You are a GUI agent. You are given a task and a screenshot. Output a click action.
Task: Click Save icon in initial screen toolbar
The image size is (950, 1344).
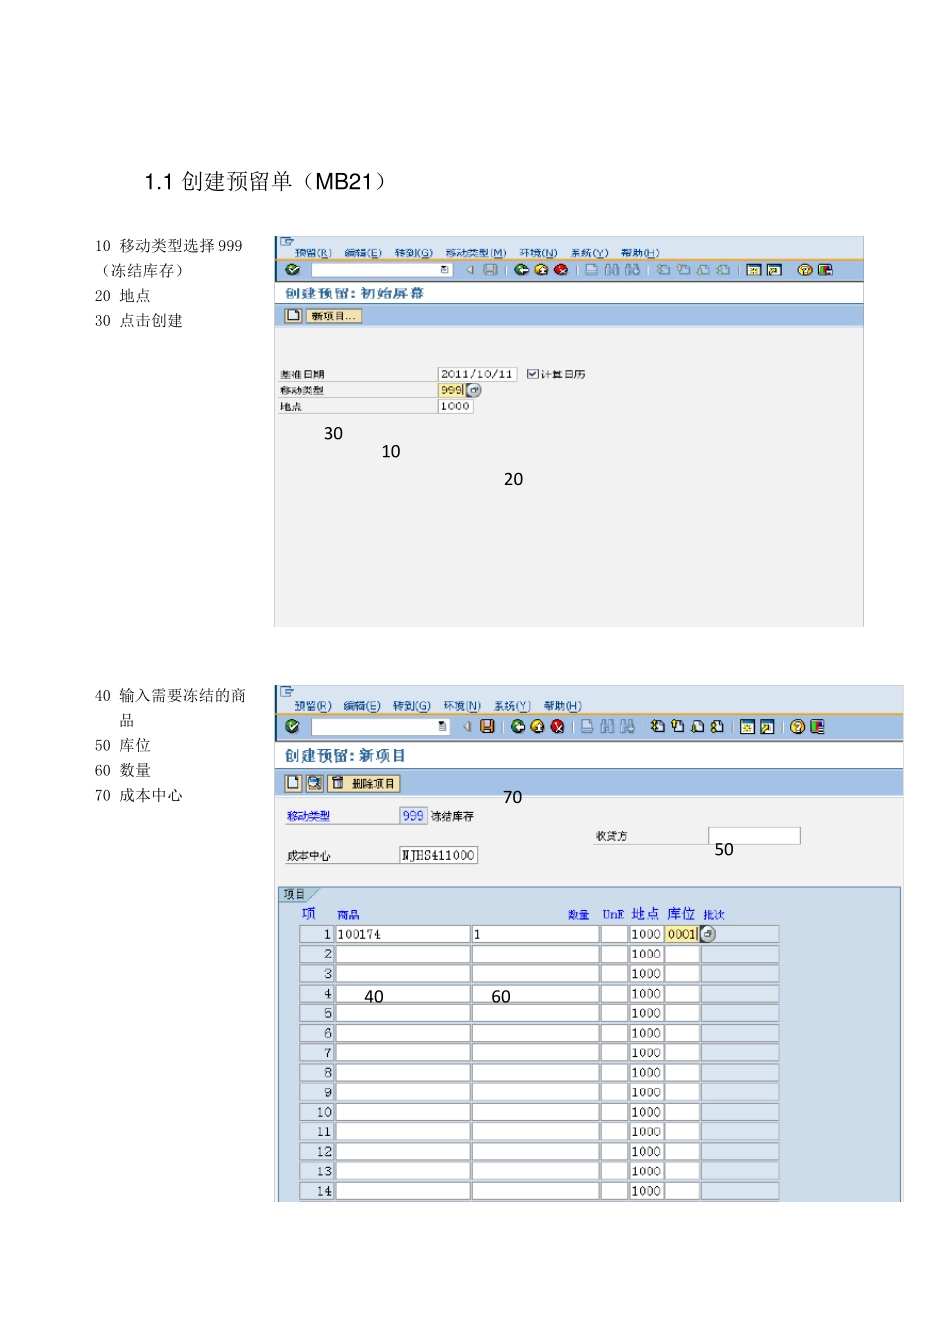(x=490, y=270)
